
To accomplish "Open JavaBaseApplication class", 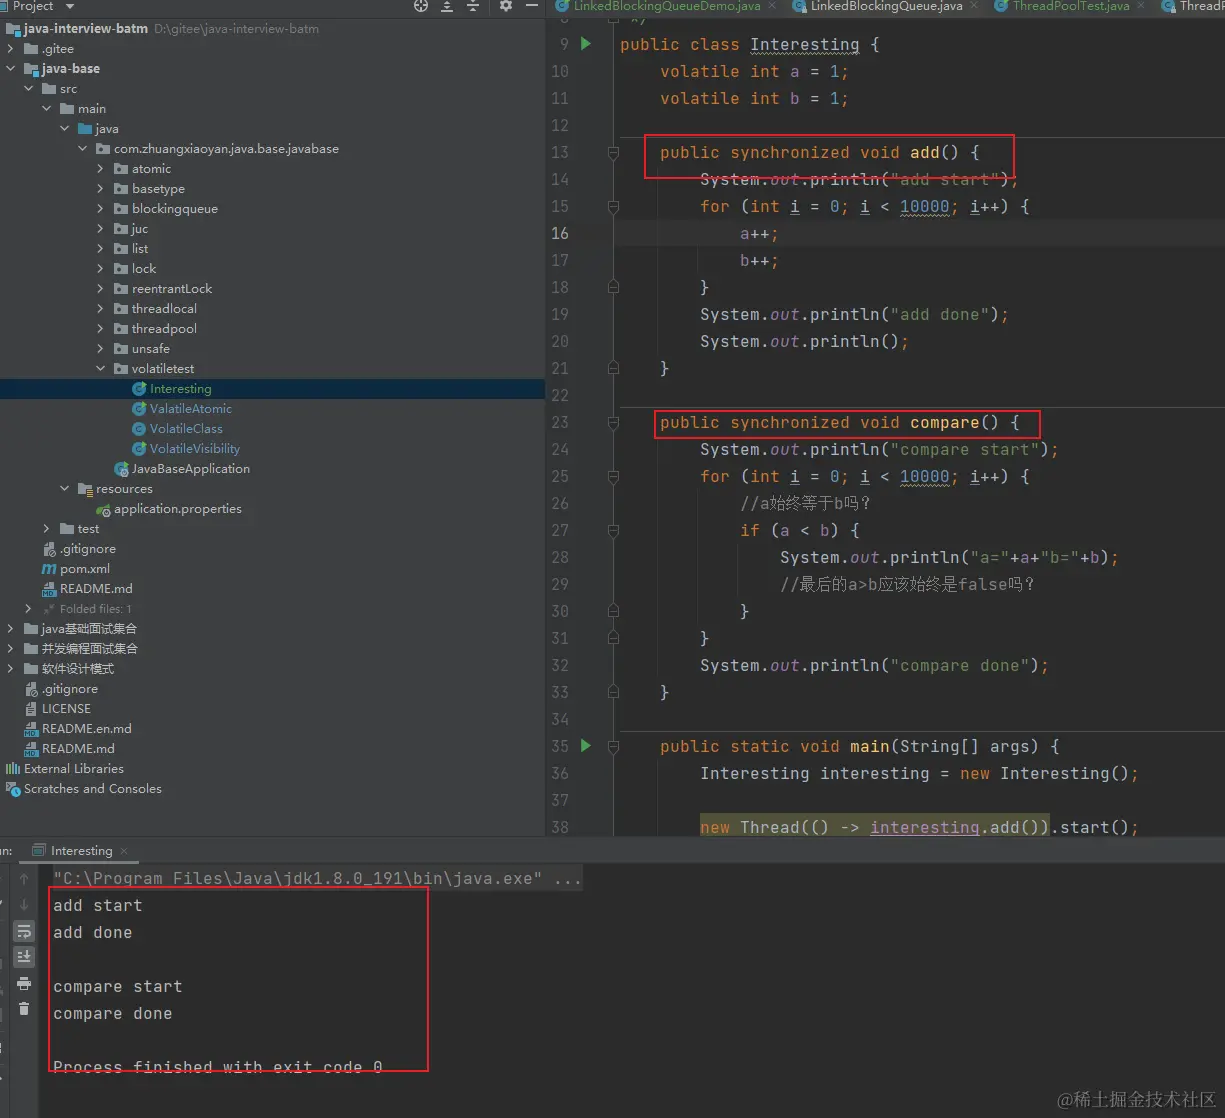I will 191,469.
